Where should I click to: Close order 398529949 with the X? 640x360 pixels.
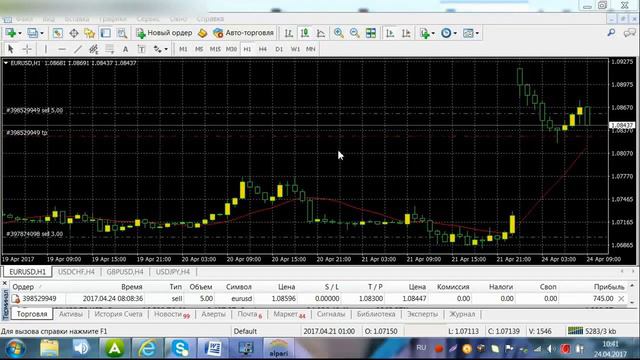coord(621,299)
